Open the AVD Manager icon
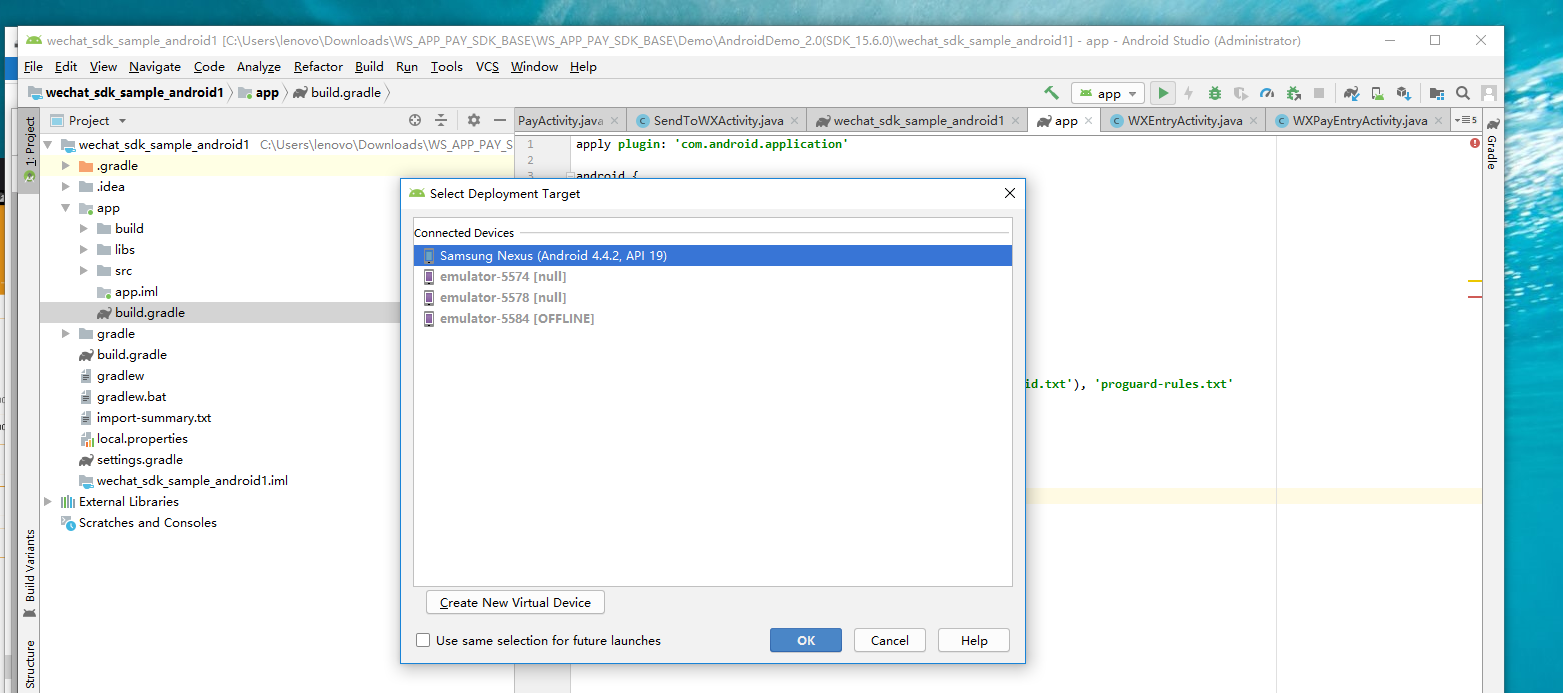This screenshot has width=1563, height=693. tap(1377, 93)
